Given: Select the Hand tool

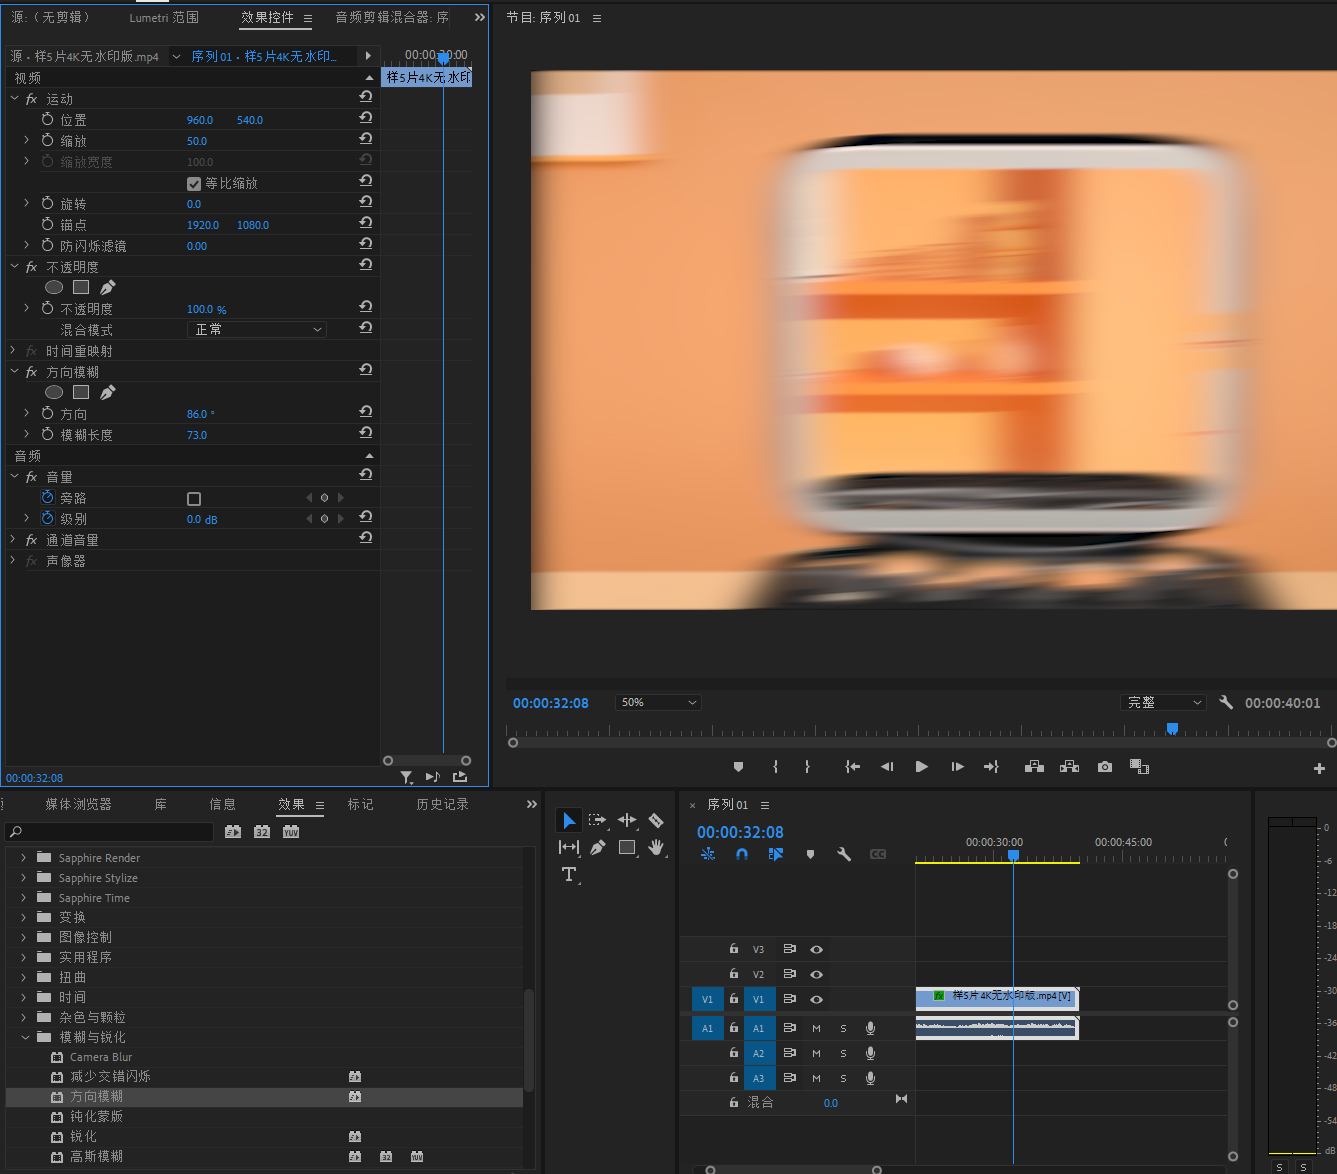Looking at the screenshot, I should click(656, 847).
